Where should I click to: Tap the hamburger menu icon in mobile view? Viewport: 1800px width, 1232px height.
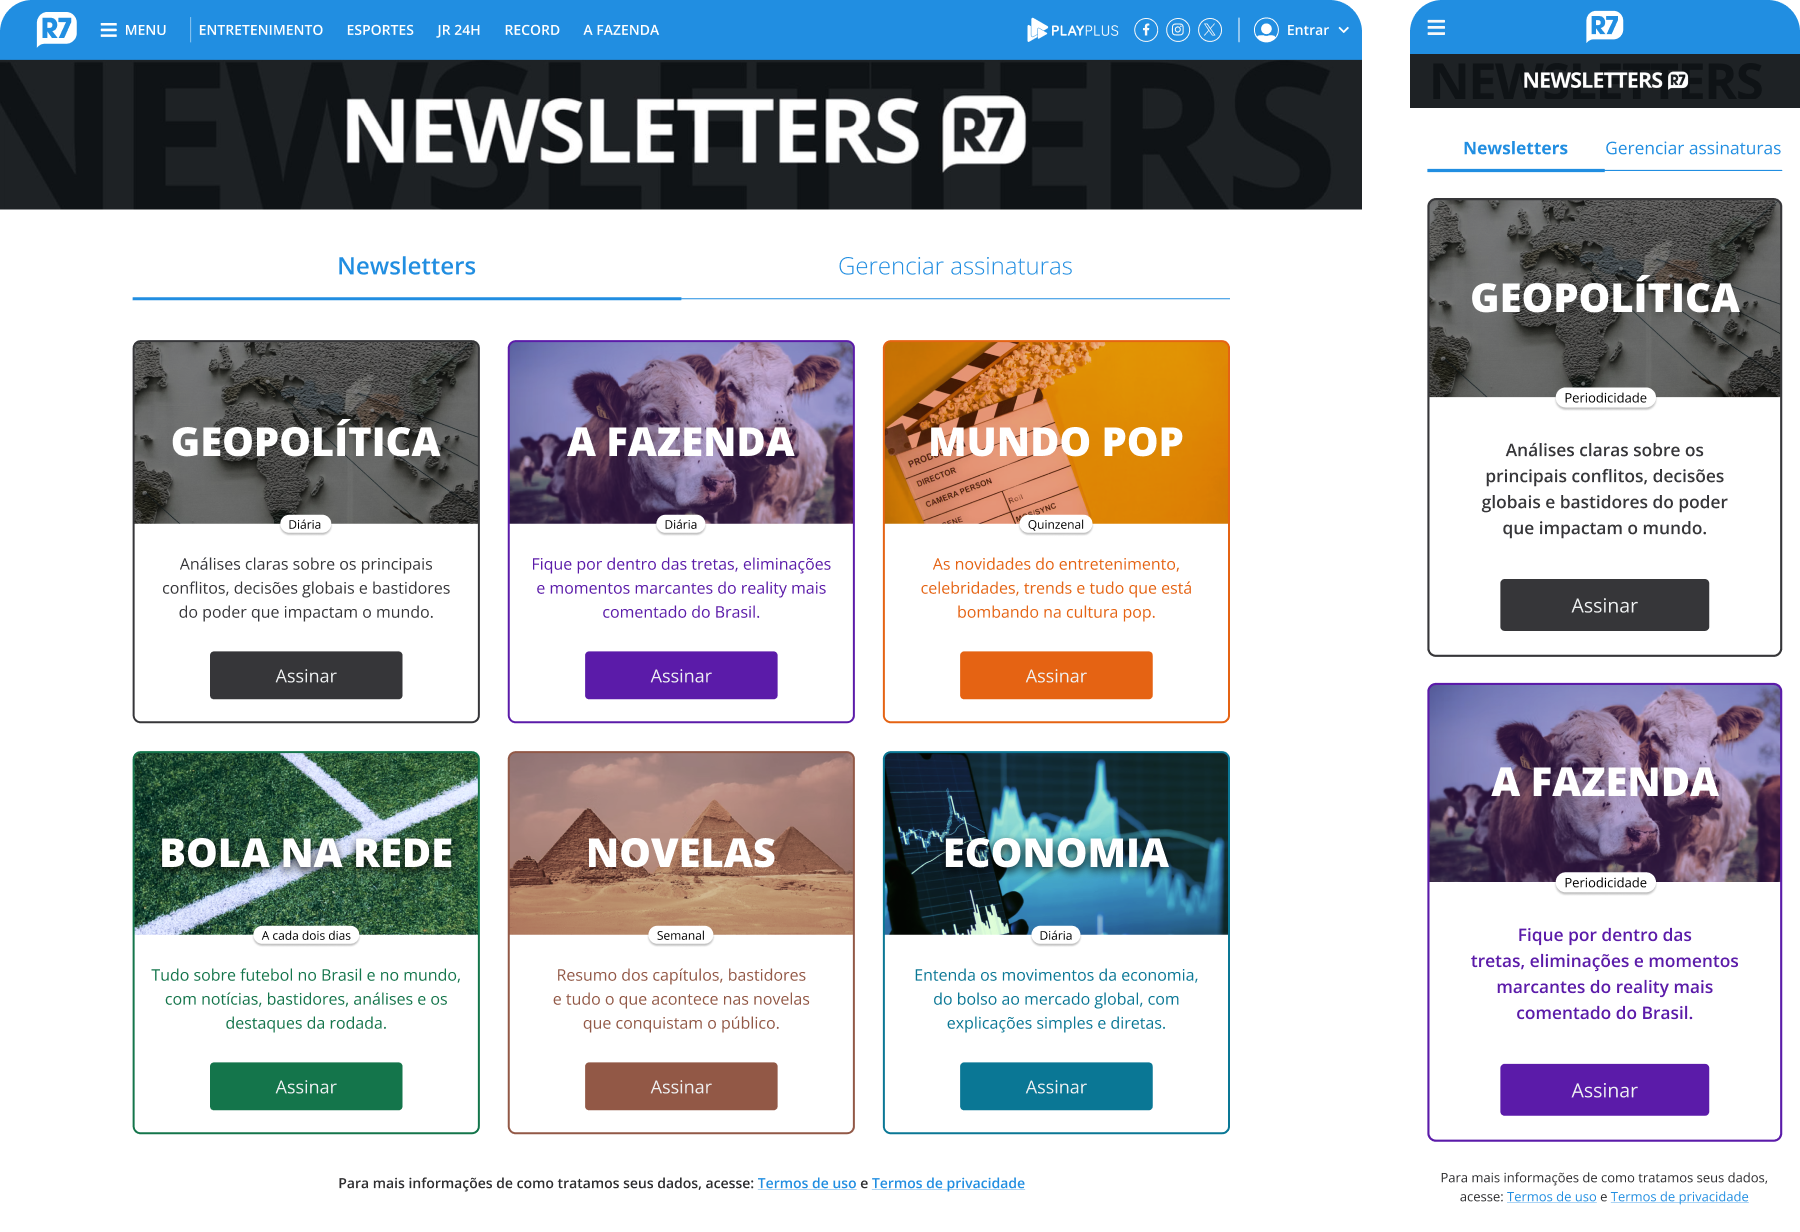coord(1436,28)
